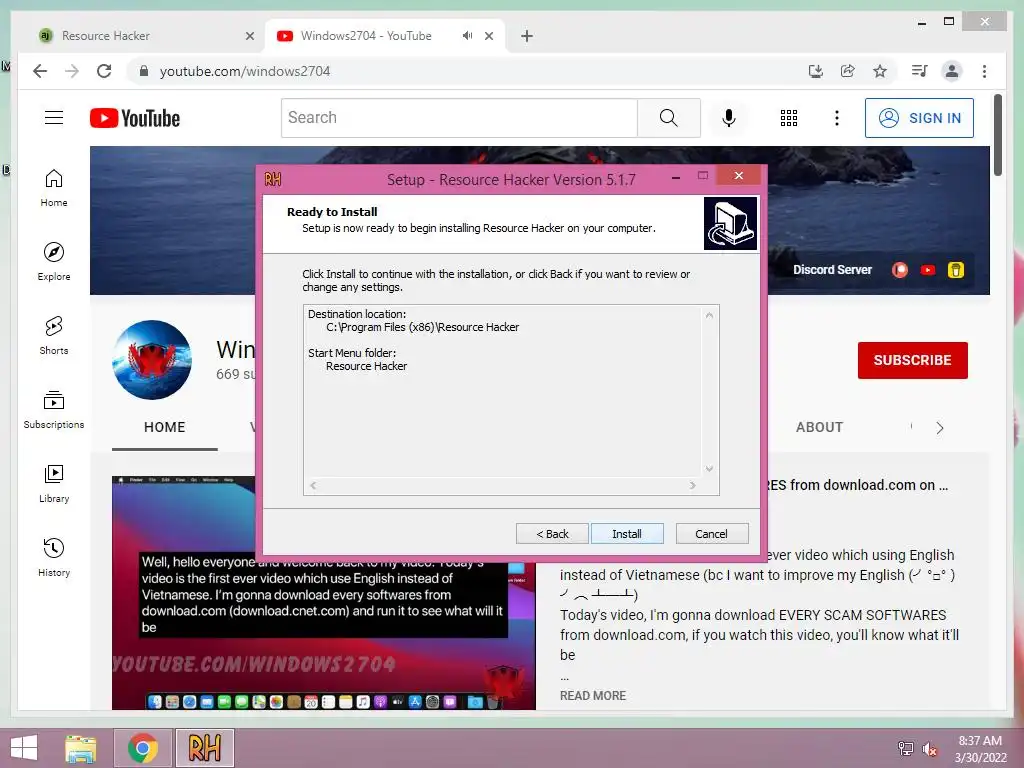Screen dimensions: 1024x768
Task: Click the install app icon in address bar
Action: tap(815, 71)
